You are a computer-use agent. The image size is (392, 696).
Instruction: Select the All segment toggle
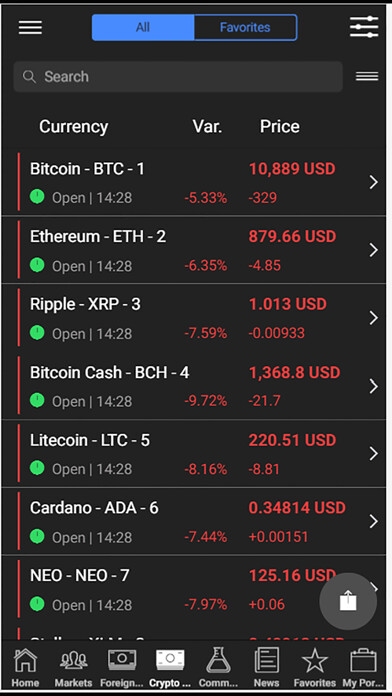[143, 28]
